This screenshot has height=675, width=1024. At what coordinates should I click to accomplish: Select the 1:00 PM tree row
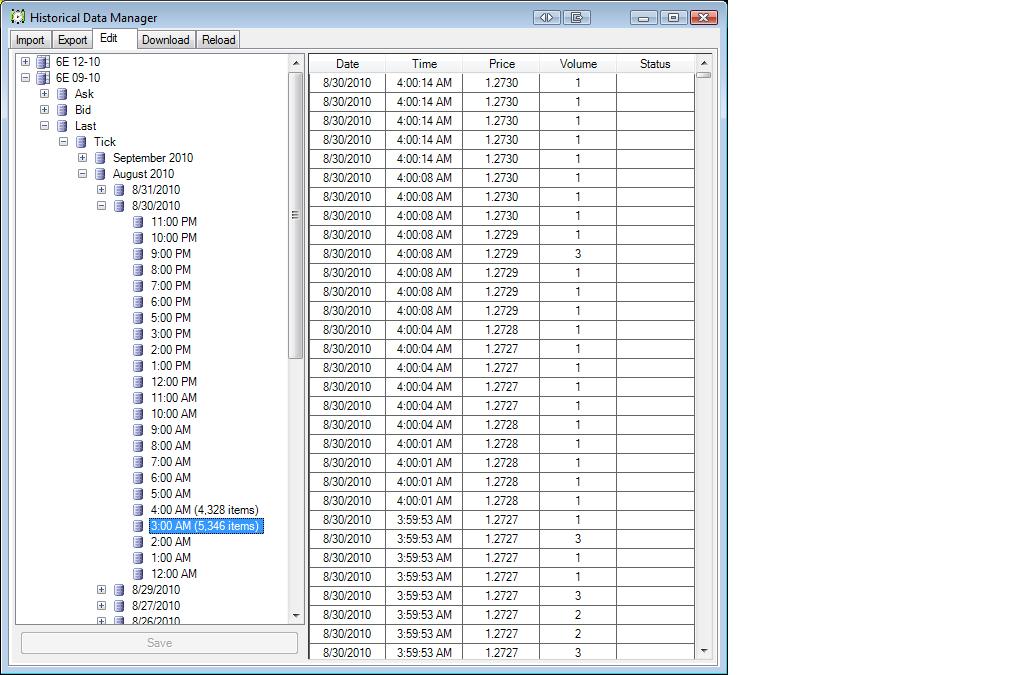(x=170, y=366)
